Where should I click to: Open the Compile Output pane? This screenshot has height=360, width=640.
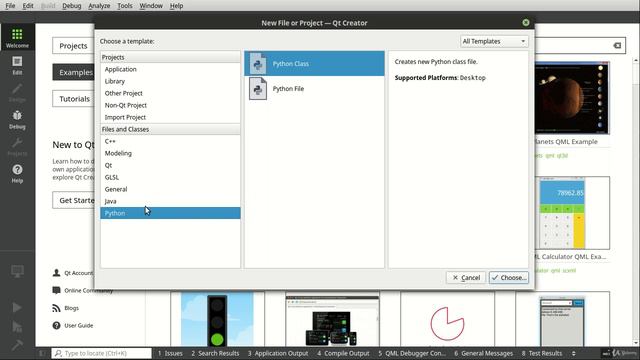(343, 353)
